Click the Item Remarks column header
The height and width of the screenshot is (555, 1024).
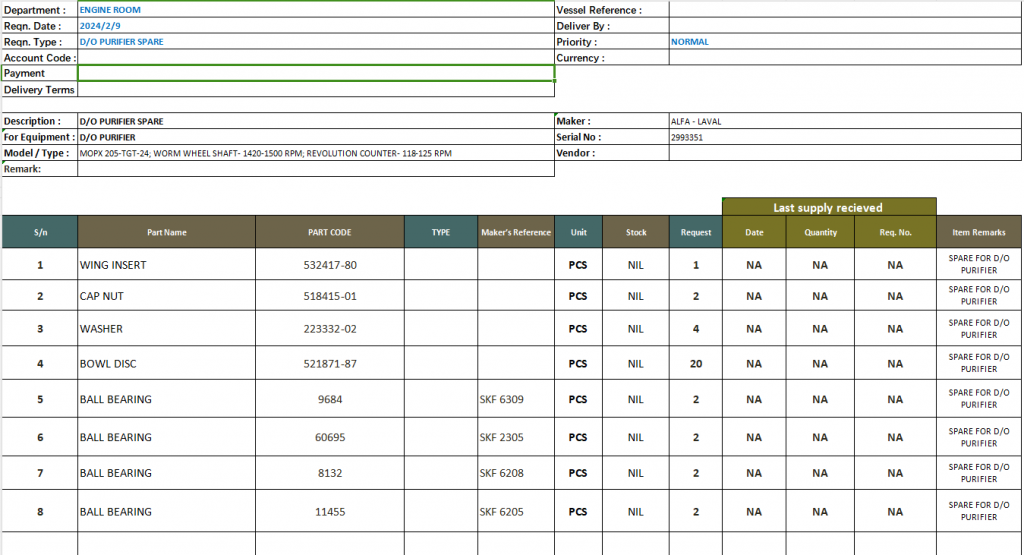979,232
